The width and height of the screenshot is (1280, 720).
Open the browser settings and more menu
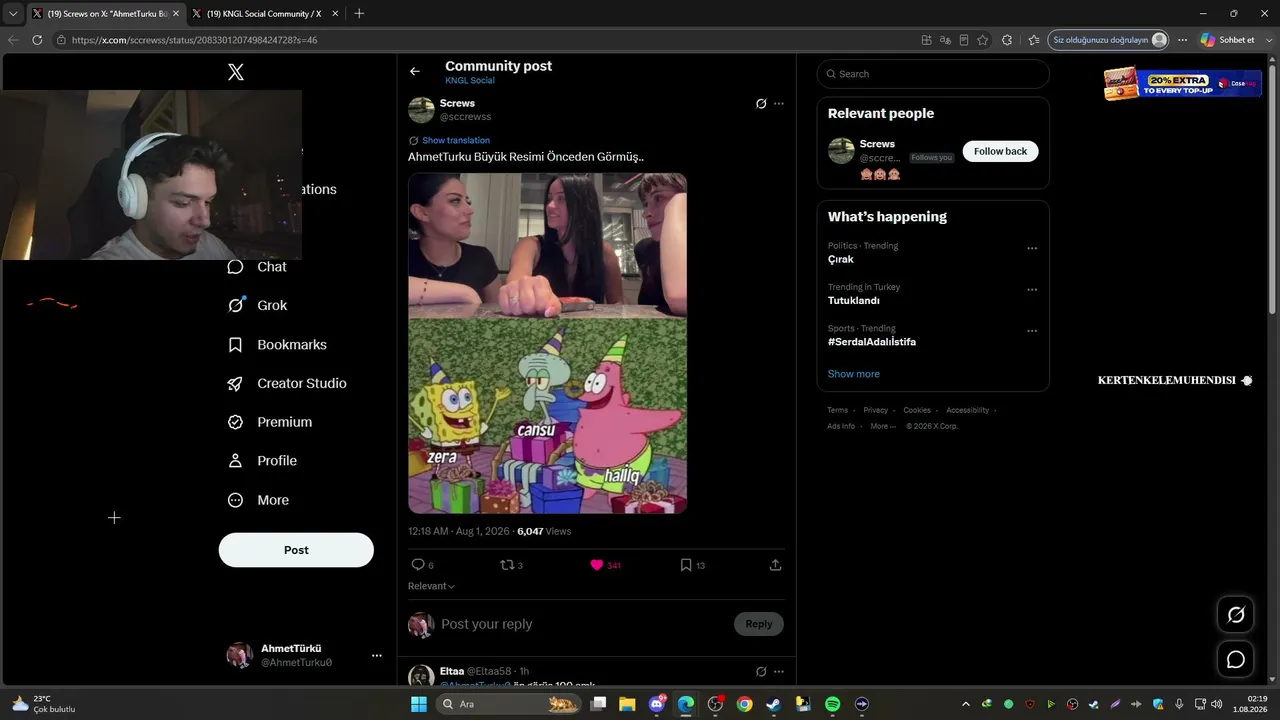point(1183,40)
